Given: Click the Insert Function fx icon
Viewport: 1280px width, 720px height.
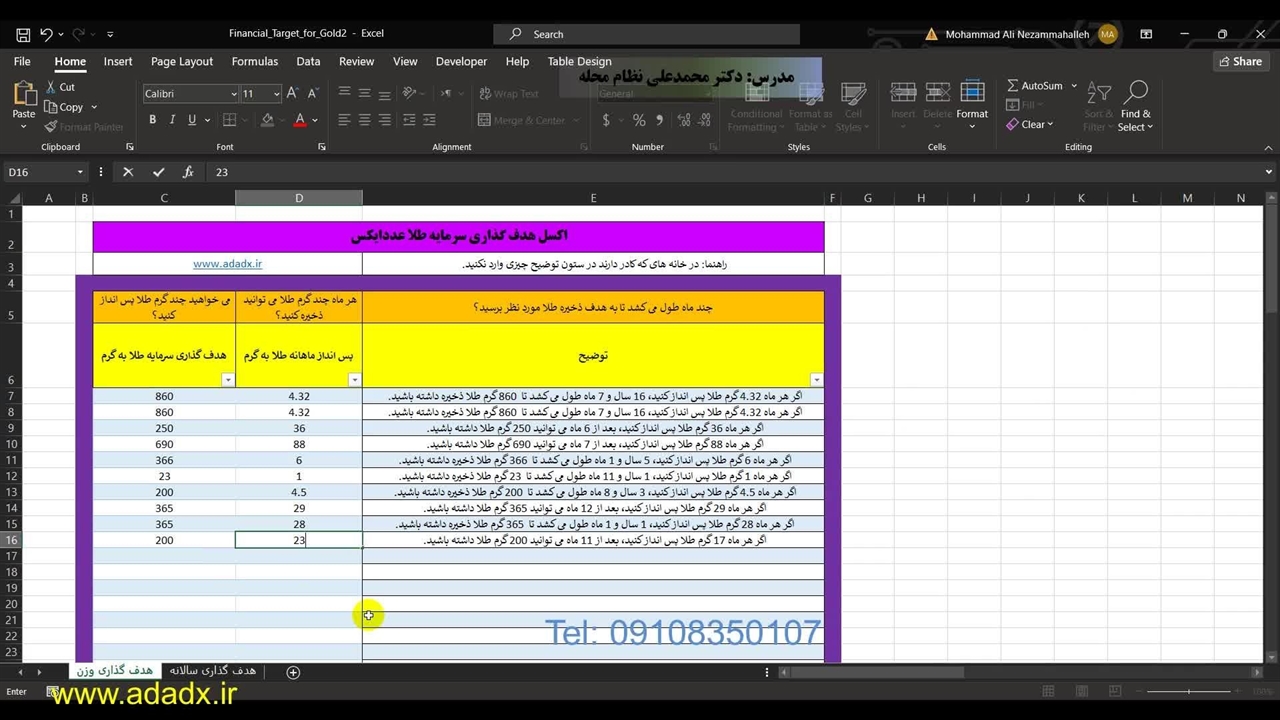Looking at the screenshot, I should (188, 172).
